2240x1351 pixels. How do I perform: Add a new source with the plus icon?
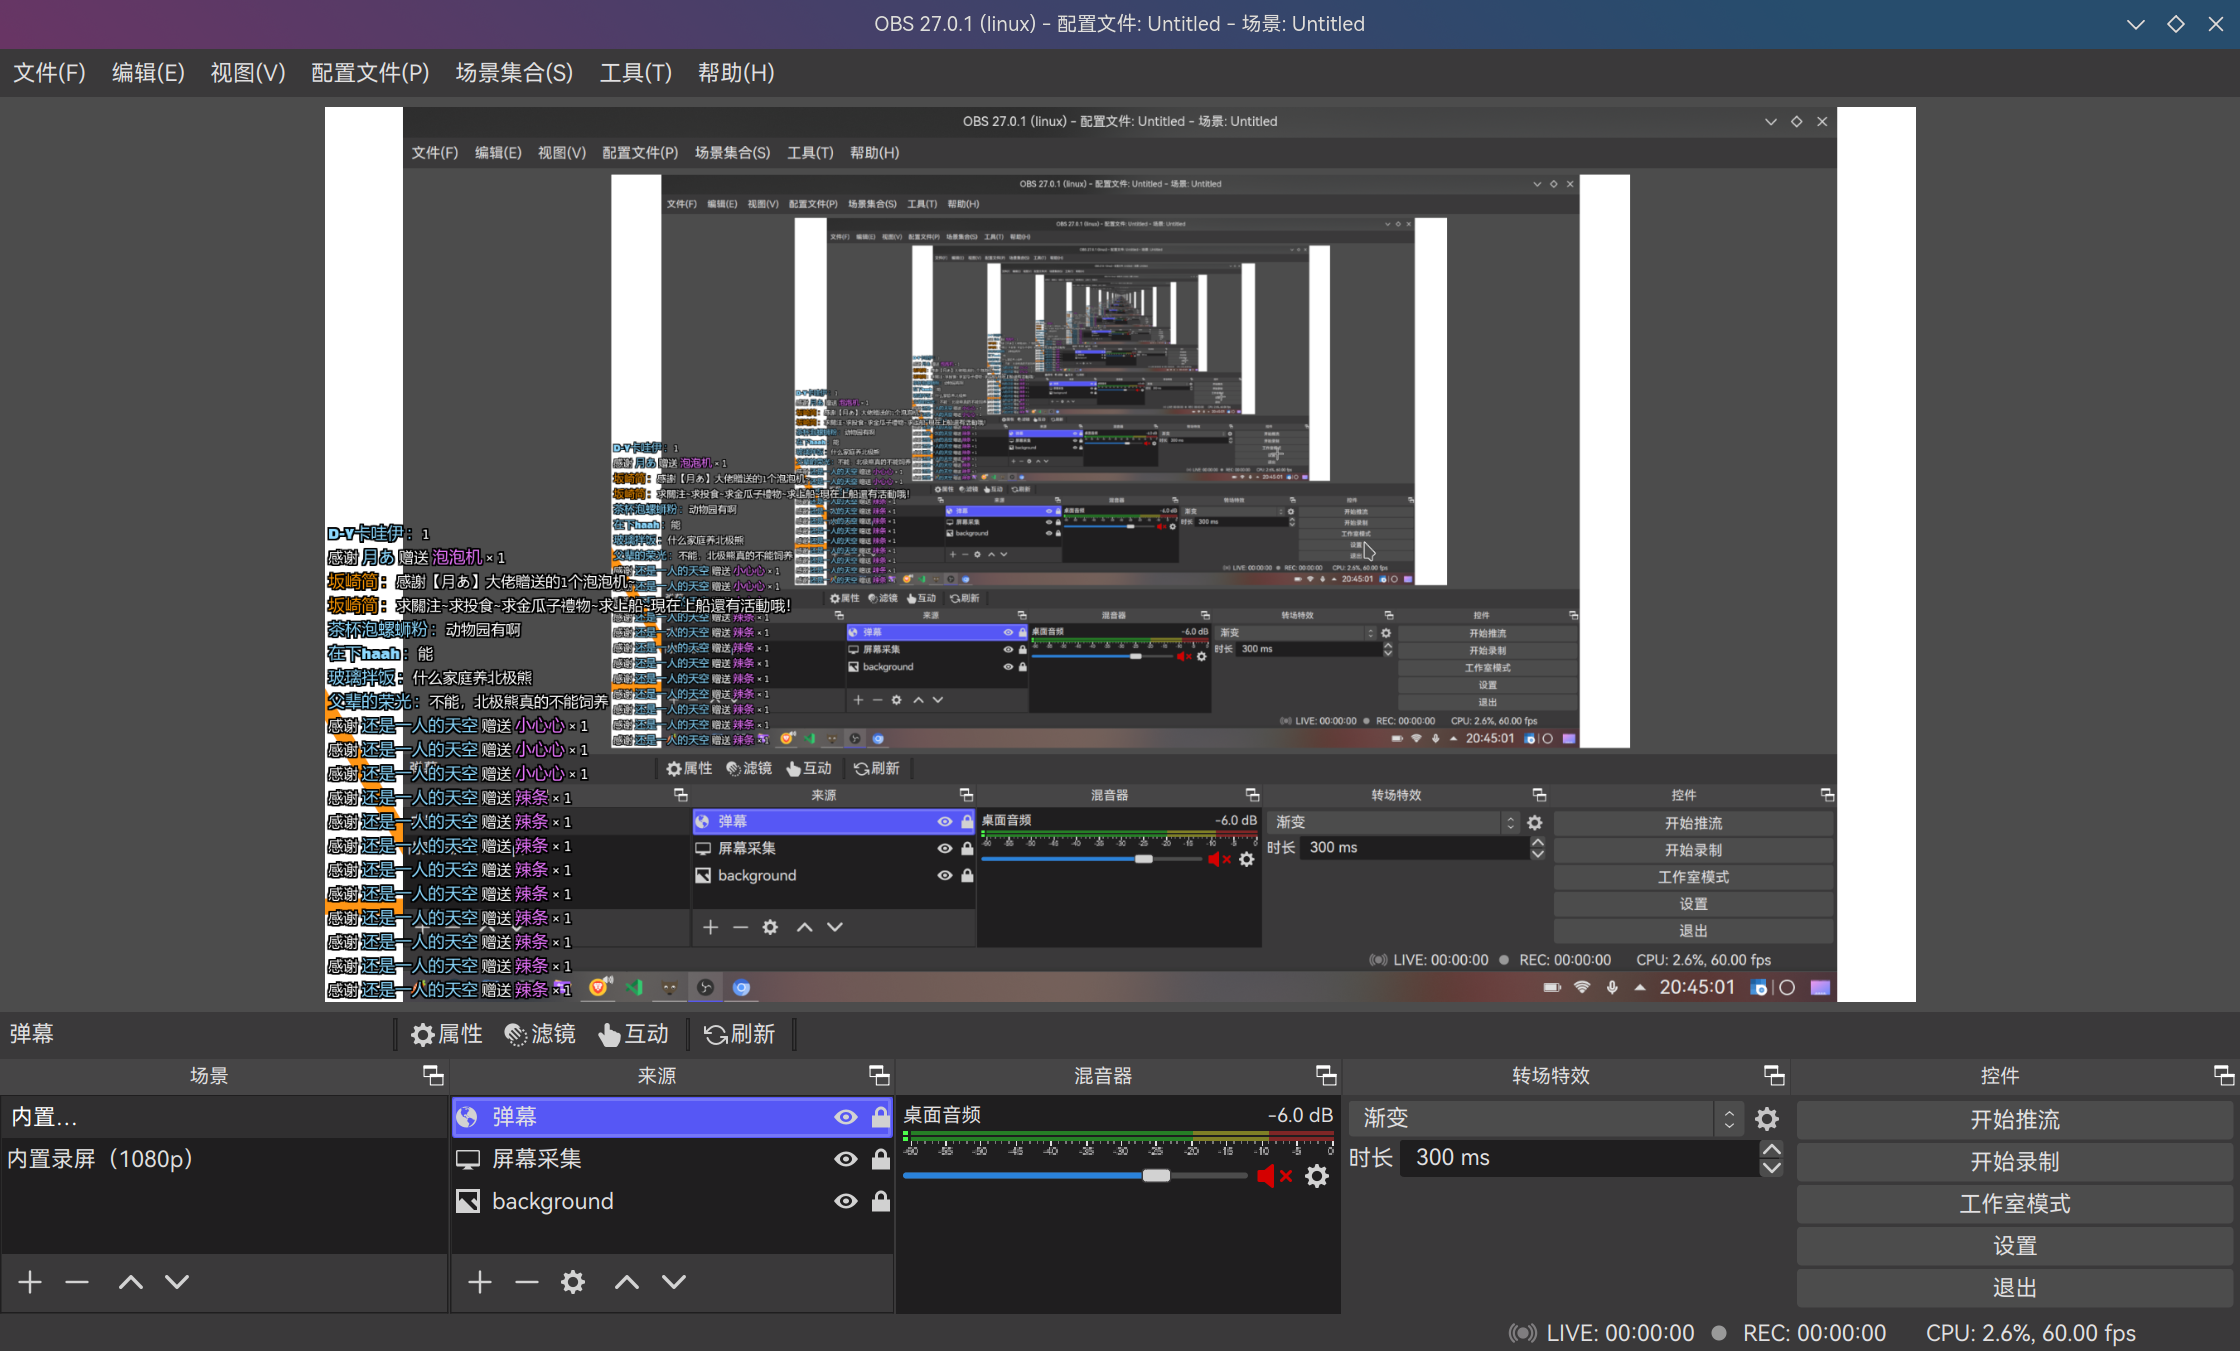coord(480,1282)
